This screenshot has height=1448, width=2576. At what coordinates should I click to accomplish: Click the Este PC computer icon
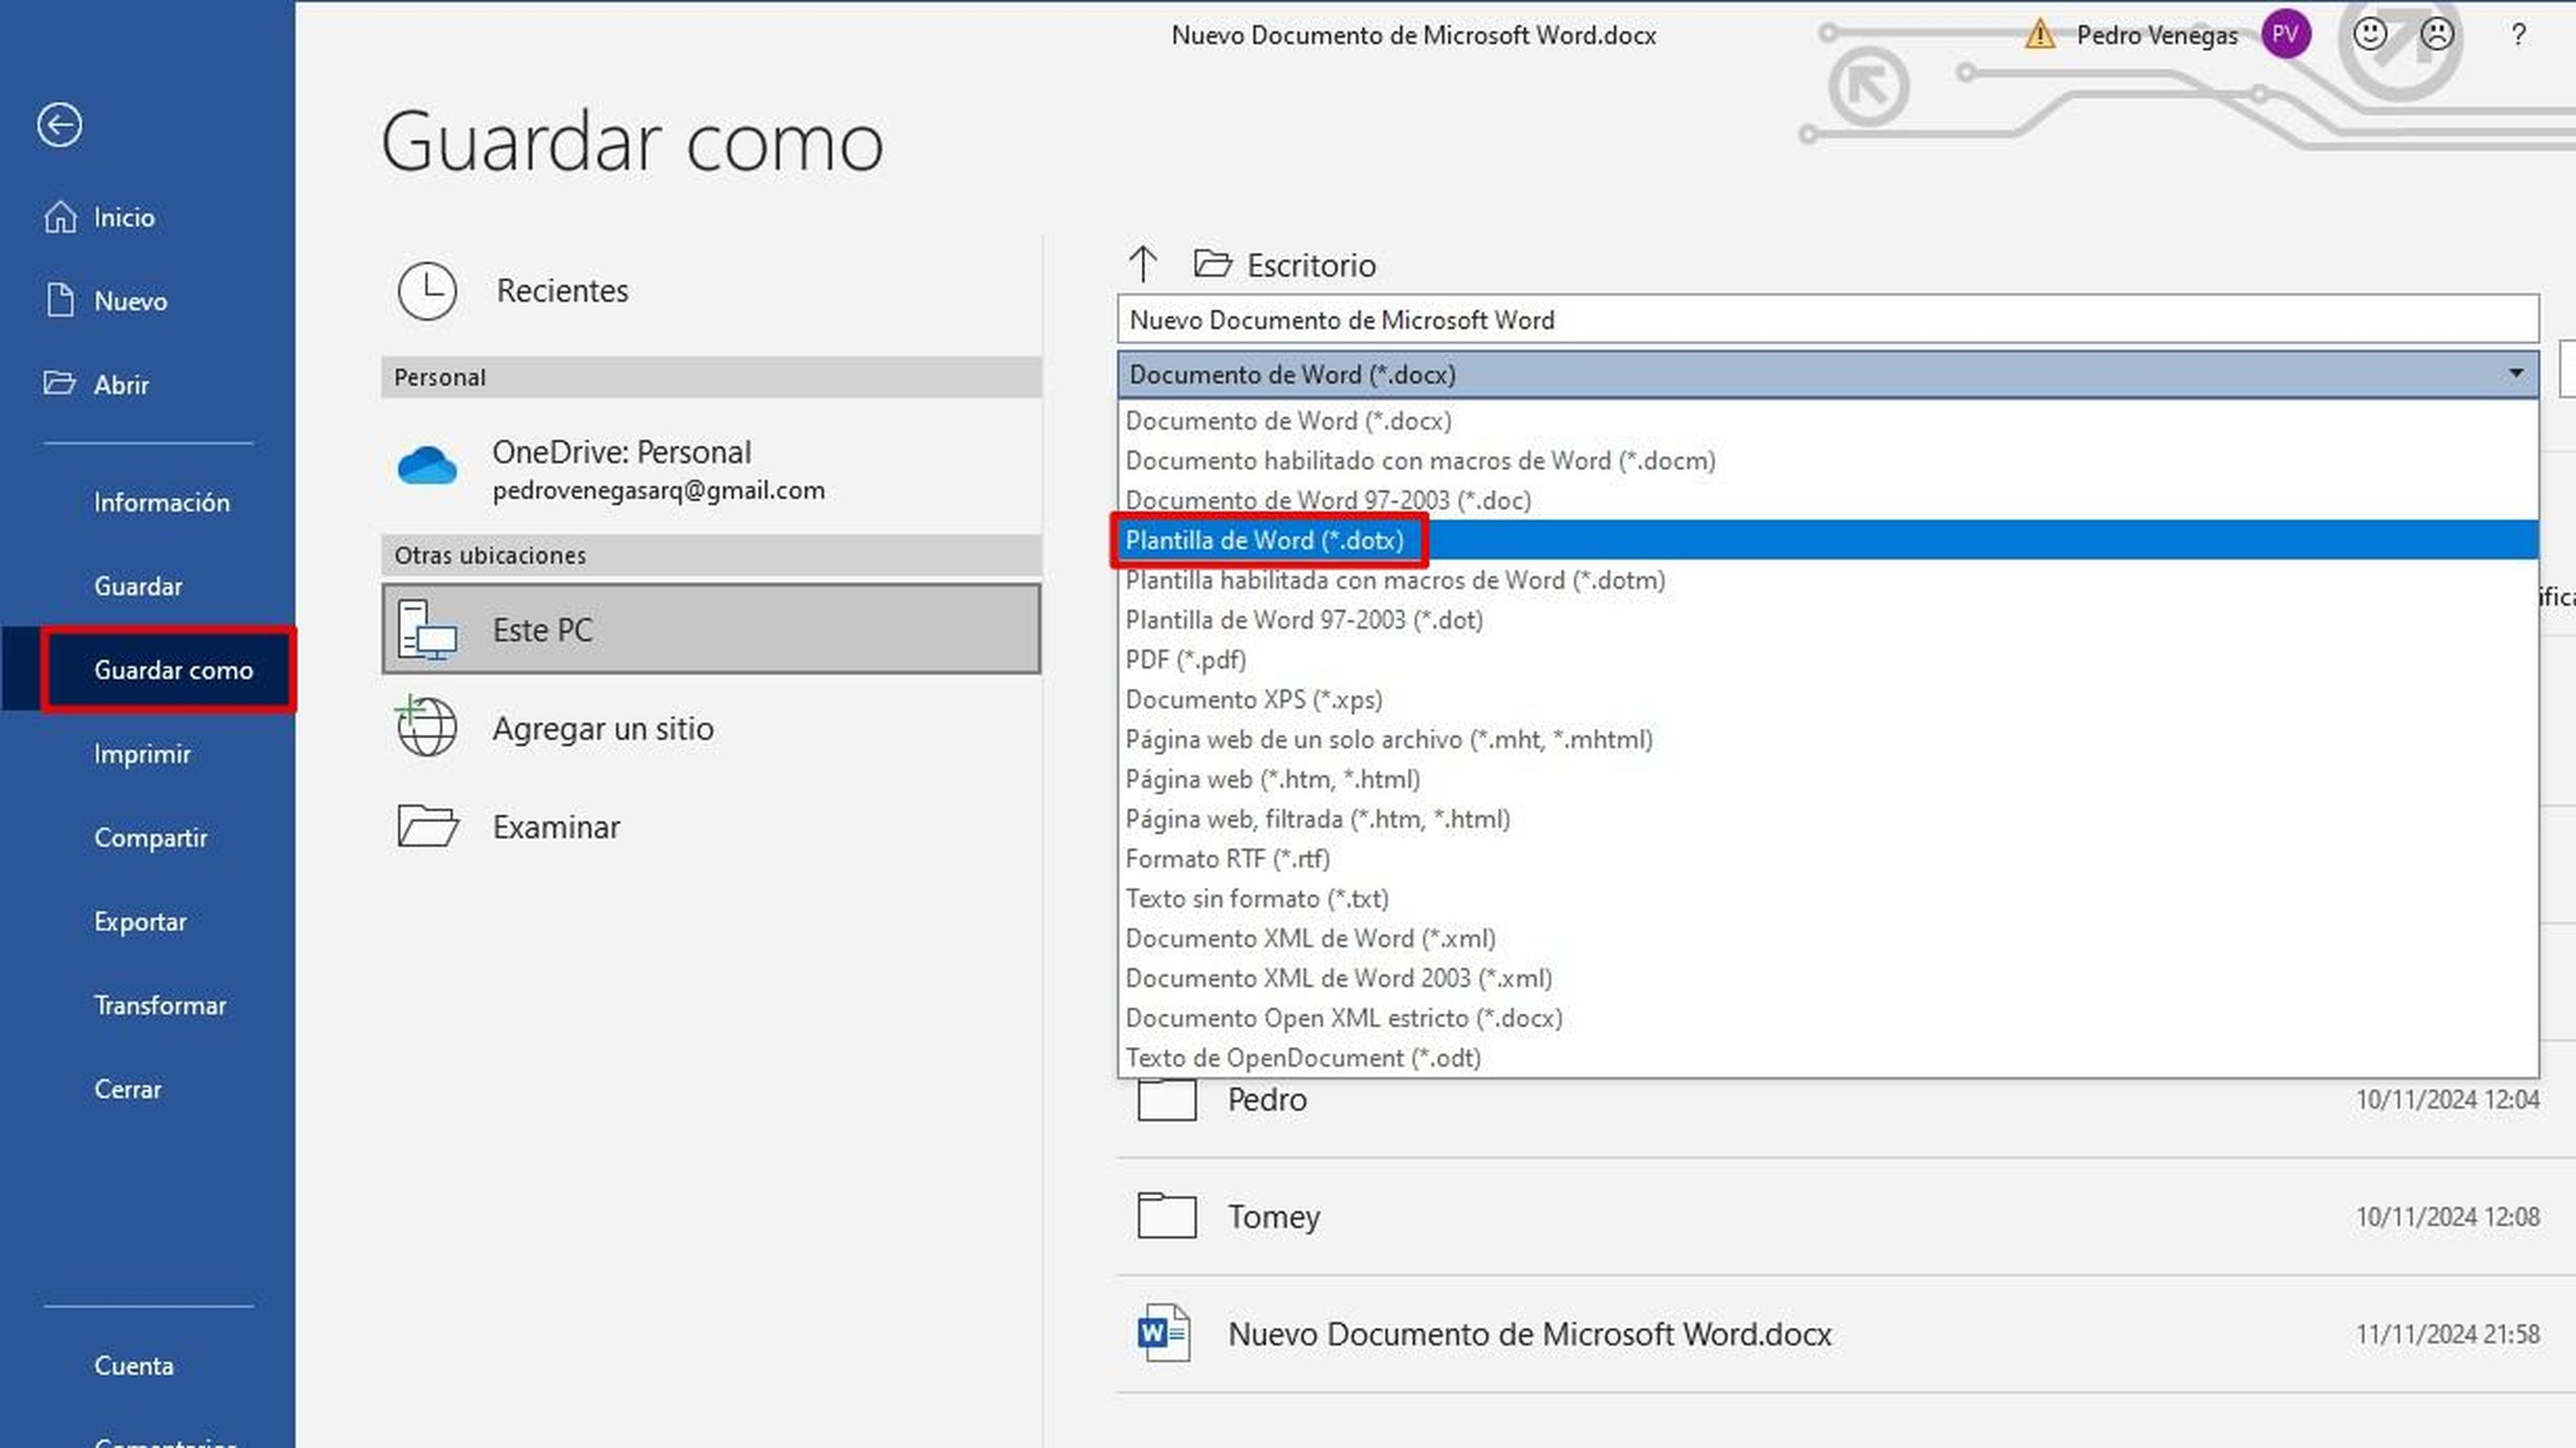[x=427, y=630]
